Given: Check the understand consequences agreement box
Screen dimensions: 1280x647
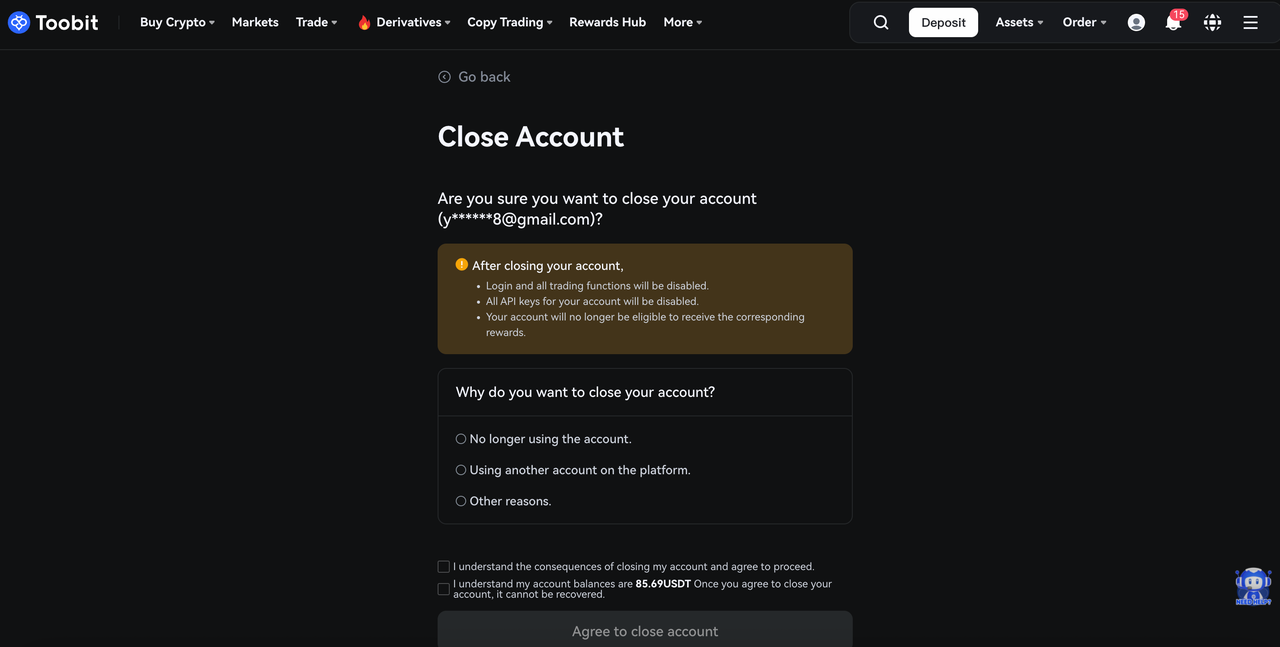Looking at the screenshot, I should click(444, 567).
